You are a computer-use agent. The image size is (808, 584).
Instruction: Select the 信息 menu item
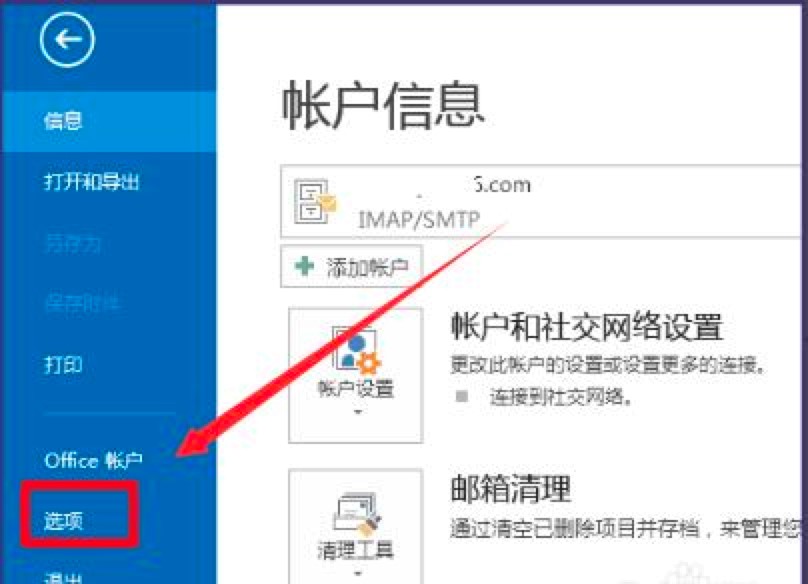pyautogui.click(x=108, y=122)
